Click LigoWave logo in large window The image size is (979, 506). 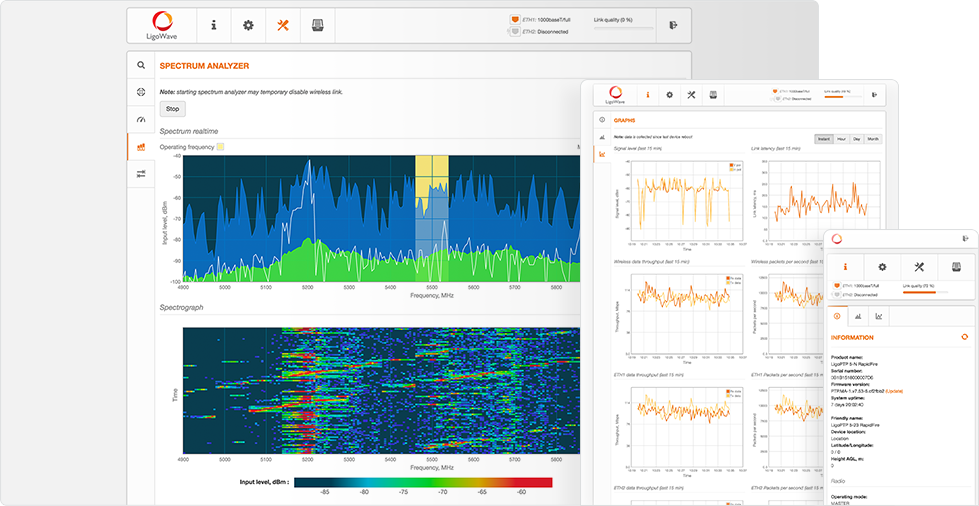[x=162, y=26]
